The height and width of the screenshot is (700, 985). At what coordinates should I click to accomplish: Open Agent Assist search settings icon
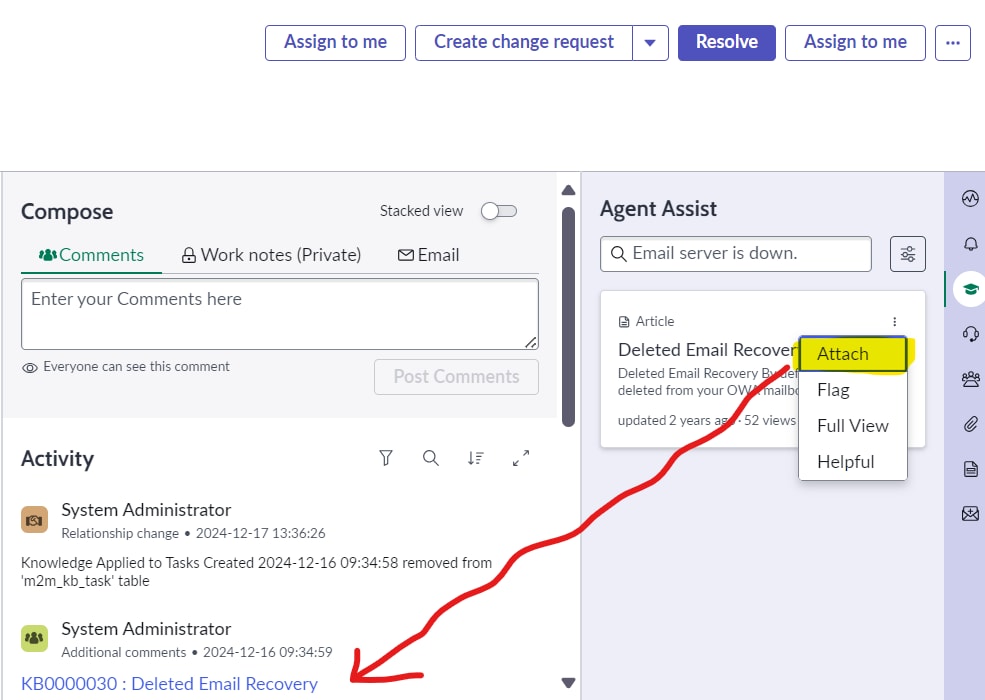click(907, 253)
